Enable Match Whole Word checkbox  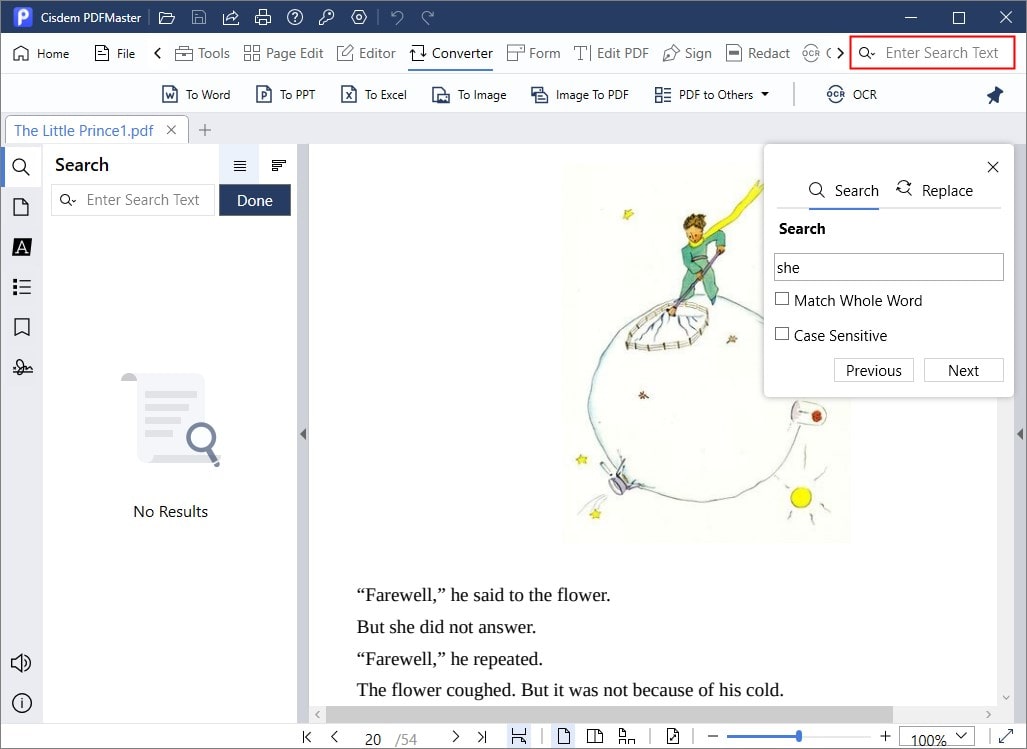pyautogui.click(x=781, y=299)
